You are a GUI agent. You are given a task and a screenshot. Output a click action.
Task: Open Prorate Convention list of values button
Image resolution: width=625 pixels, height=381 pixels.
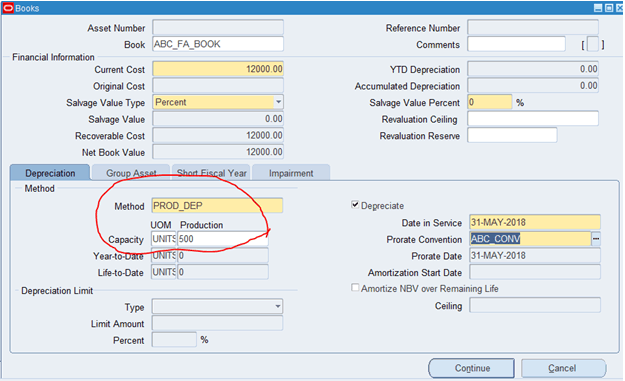(596, 239)
